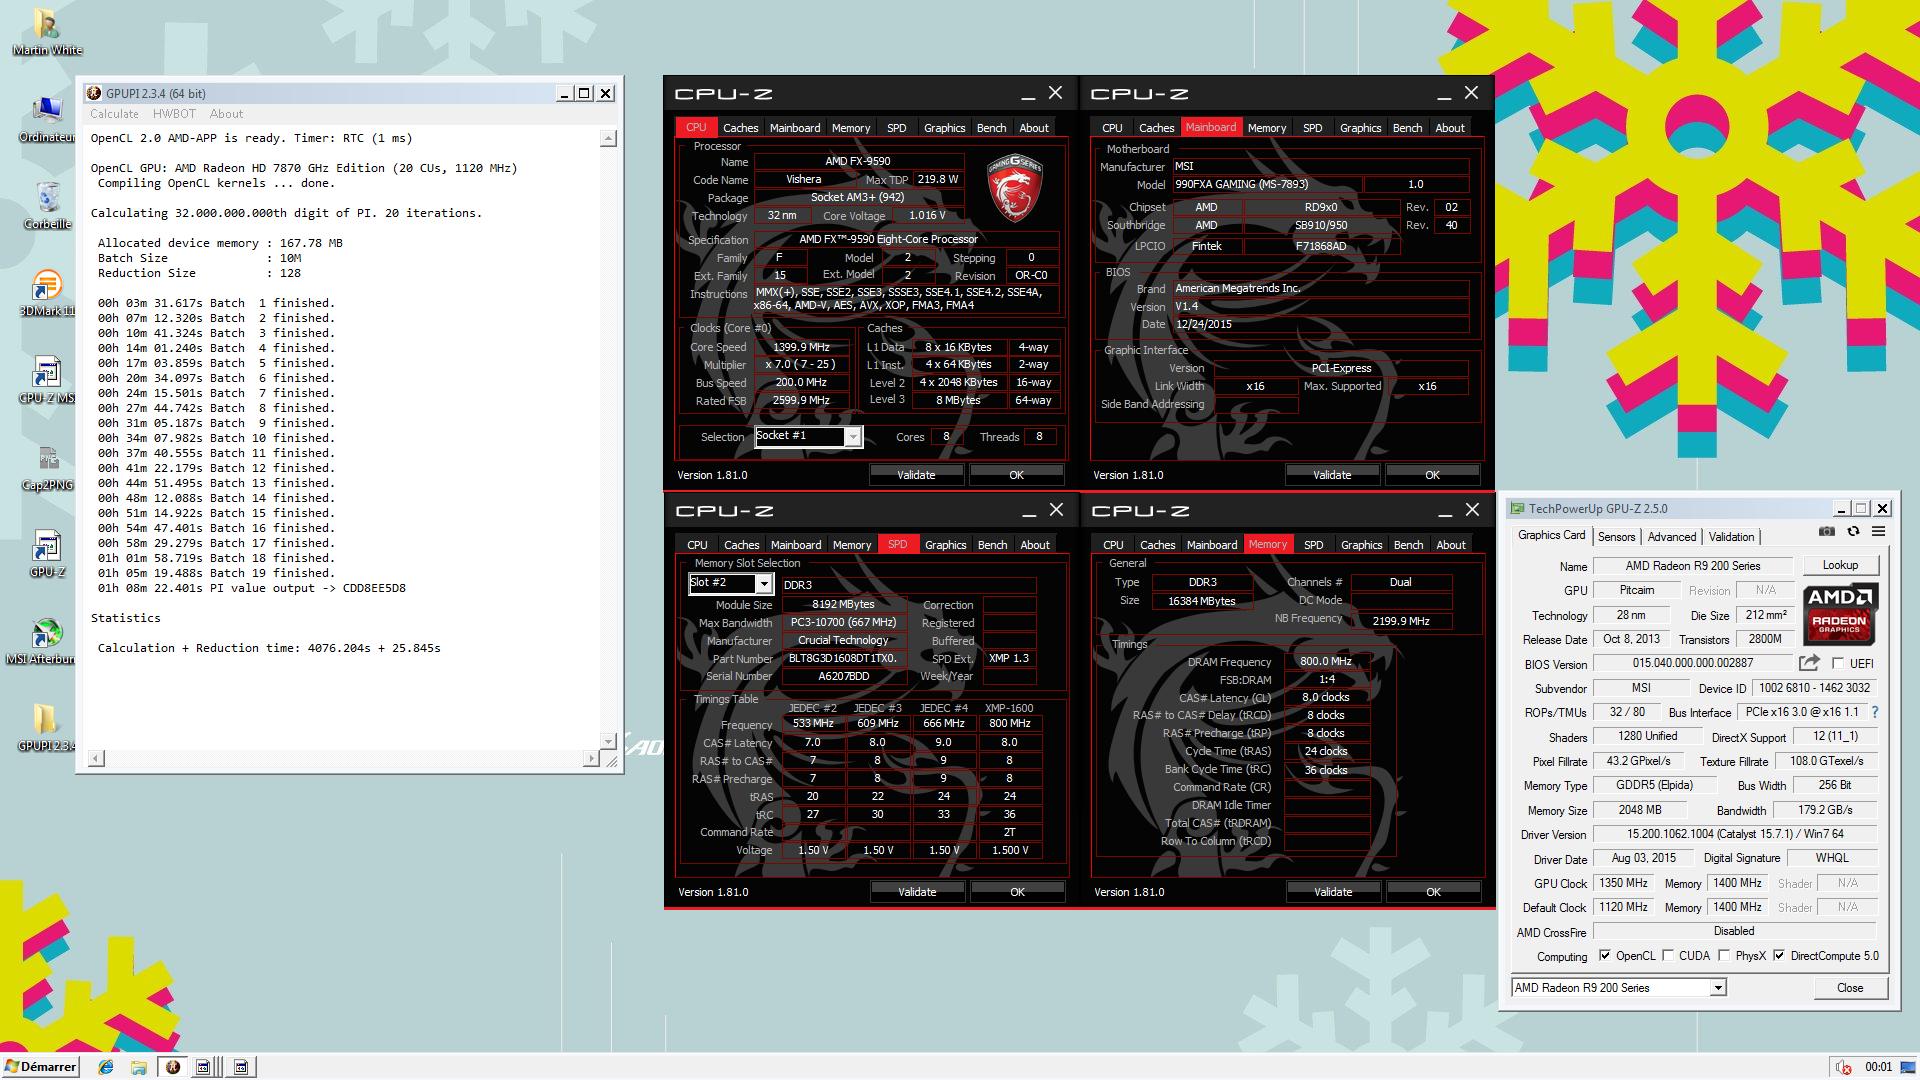This screenshot has width=1920, height=1080.
Task: Click OK in the SPD CPU-Z window
Action: click(1017, 892)
